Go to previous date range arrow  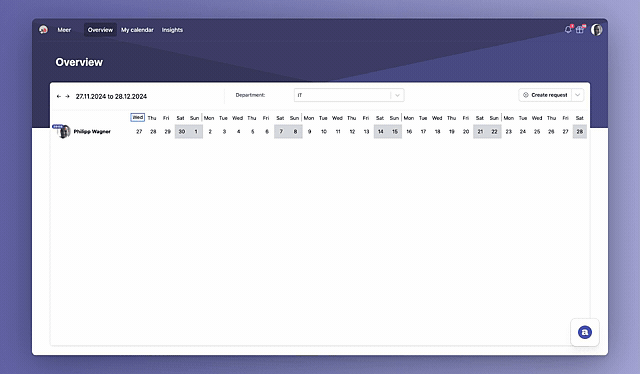[x=59, y=96]
